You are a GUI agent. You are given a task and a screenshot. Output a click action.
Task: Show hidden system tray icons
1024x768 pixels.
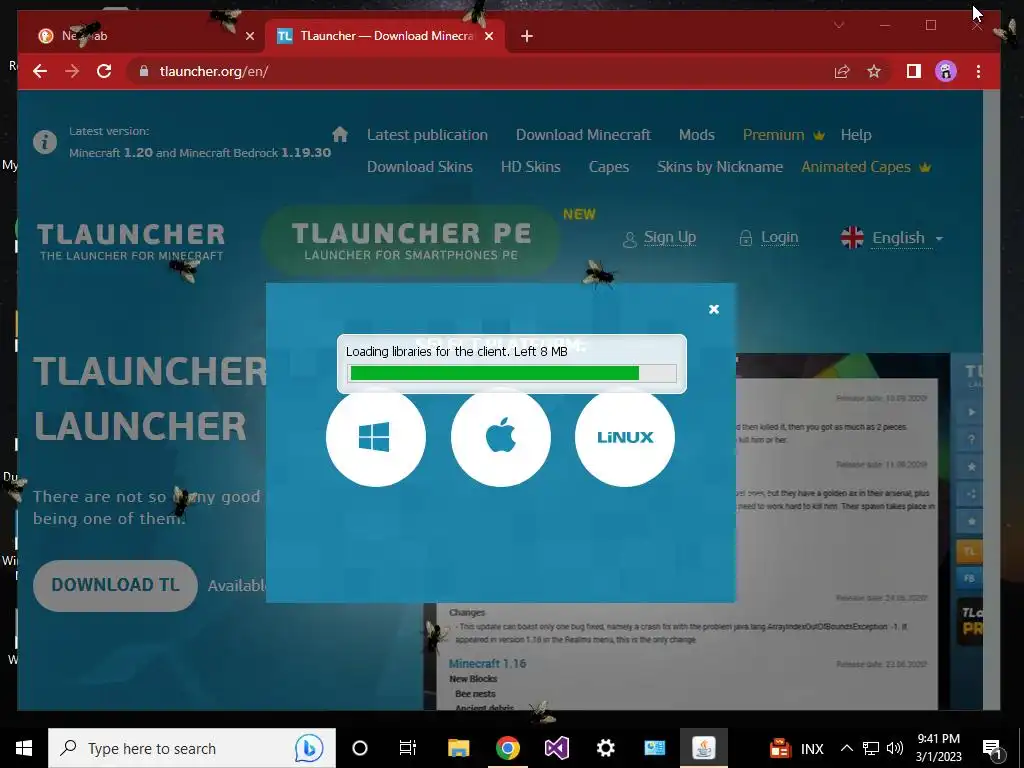click(x=846, y=748)
